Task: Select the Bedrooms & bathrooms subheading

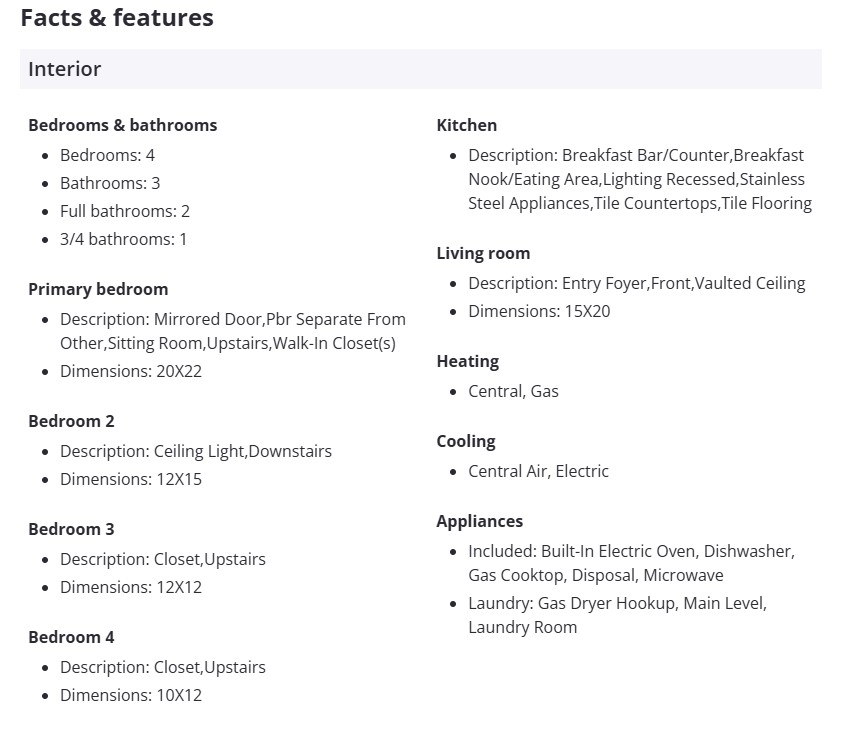Action: (x=122, y=125)
